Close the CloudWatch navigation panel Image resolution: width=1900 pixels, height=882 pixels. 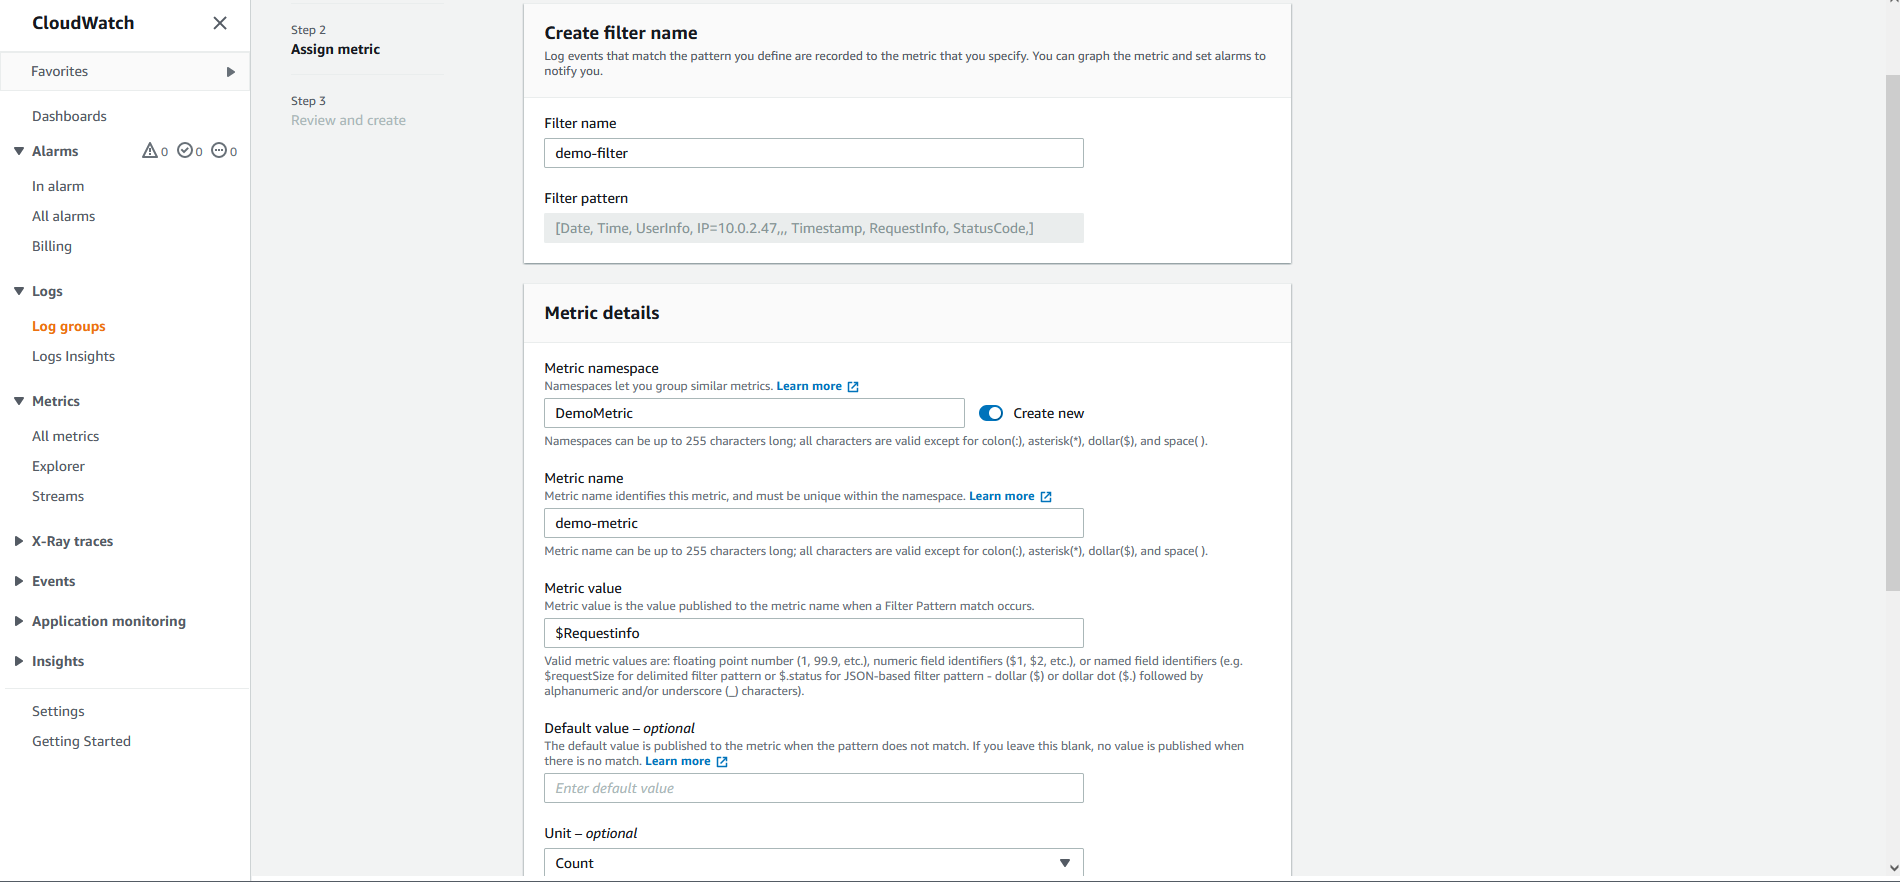pyautogui.click(x=220, y=23)
